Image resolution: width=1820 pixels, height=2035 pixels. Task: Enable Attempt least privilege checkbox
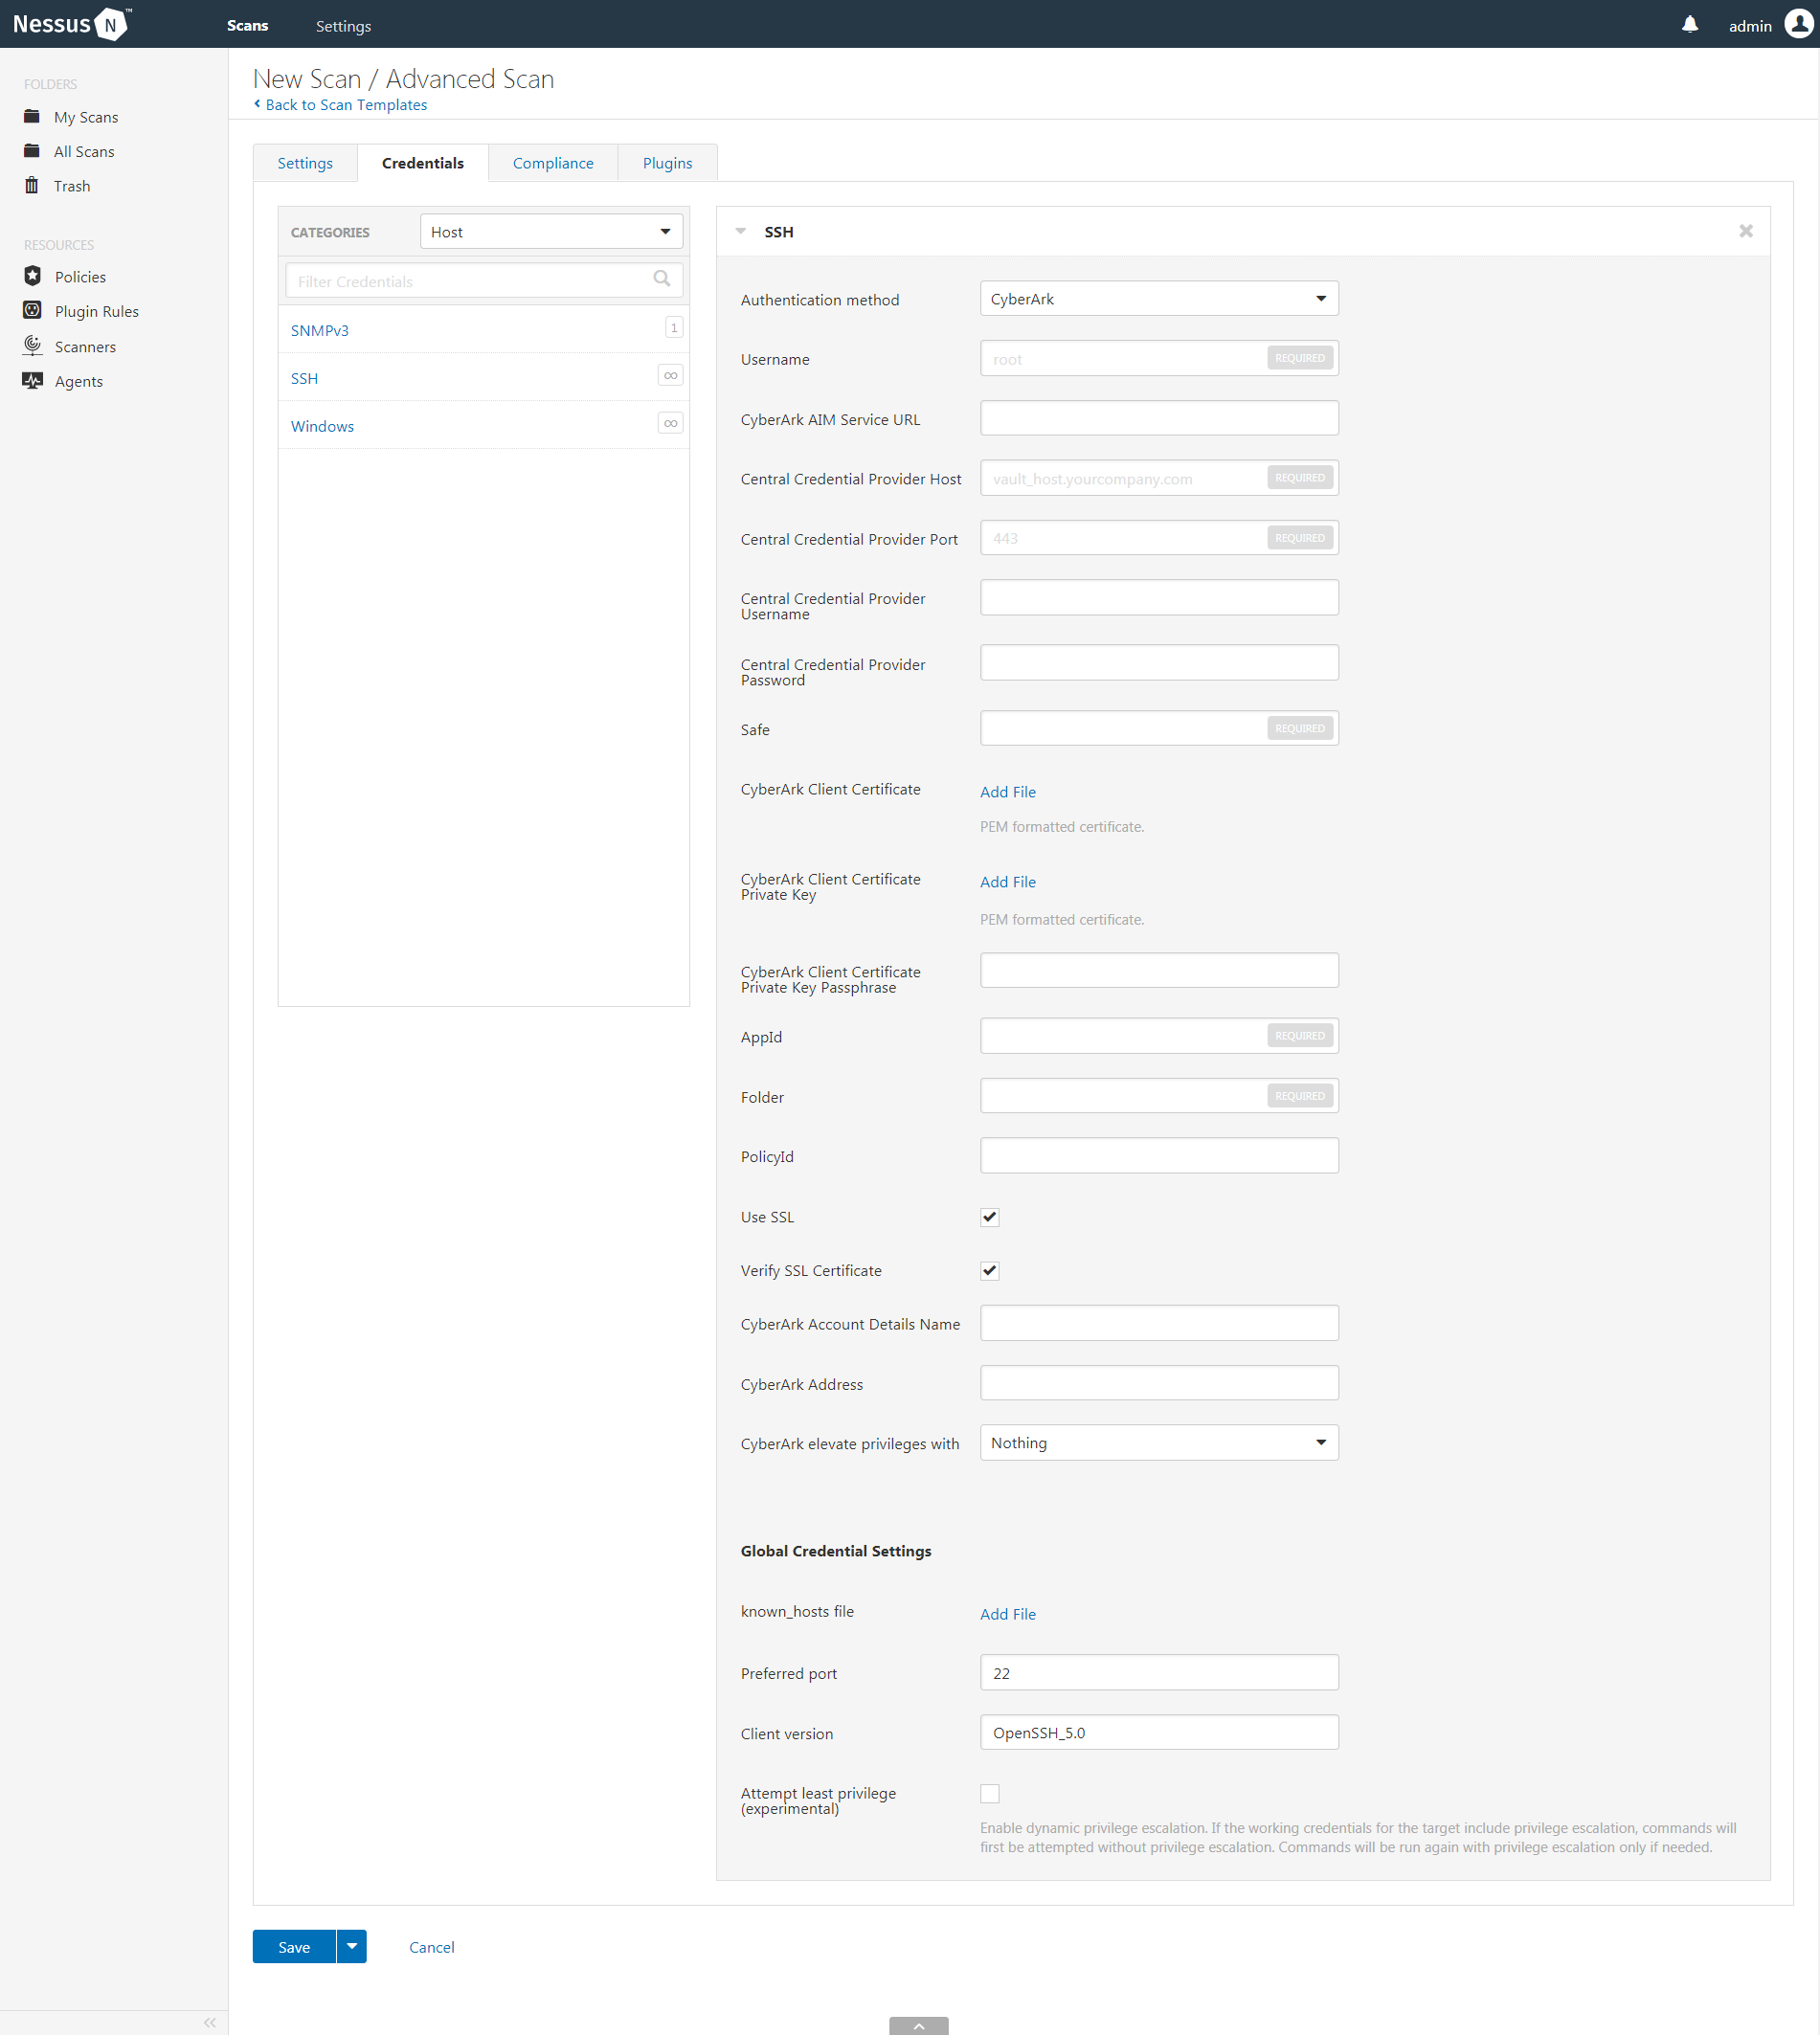(989, 1793)
